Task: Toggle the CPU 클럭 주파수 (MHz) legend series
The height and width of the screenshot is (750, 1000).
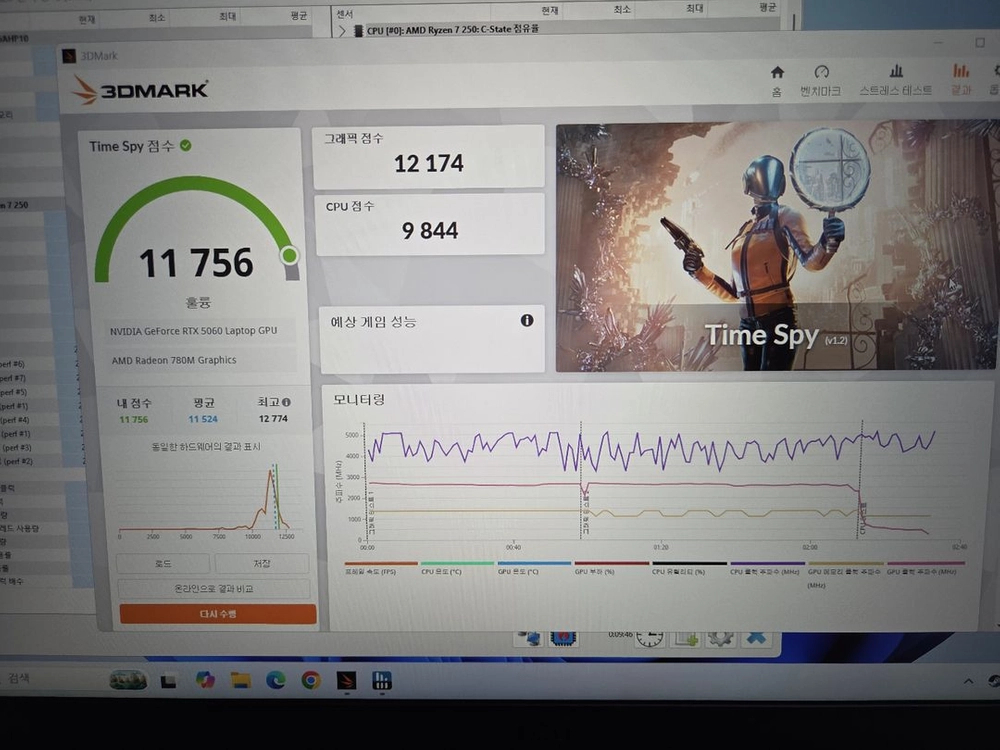Action: [767, 568]
